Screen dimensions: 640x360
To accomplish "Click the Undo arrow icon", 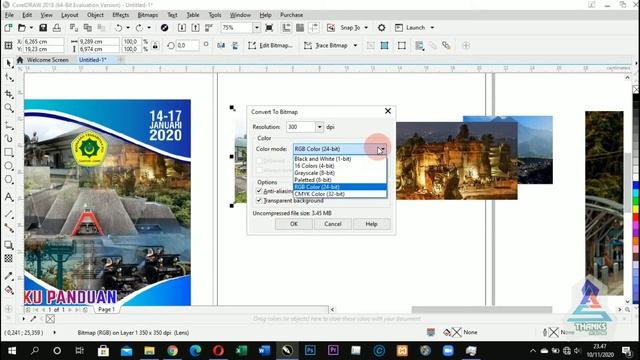I will [118, 28].
